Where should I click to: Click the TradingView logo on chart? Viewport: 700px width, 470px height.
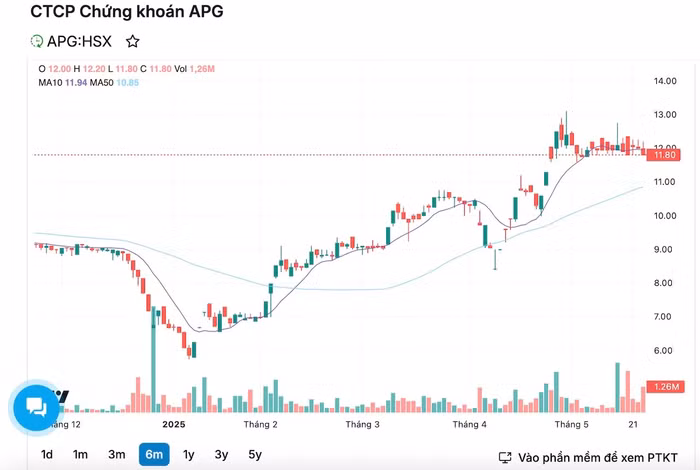pyautogui.click(x=61, y=396)
